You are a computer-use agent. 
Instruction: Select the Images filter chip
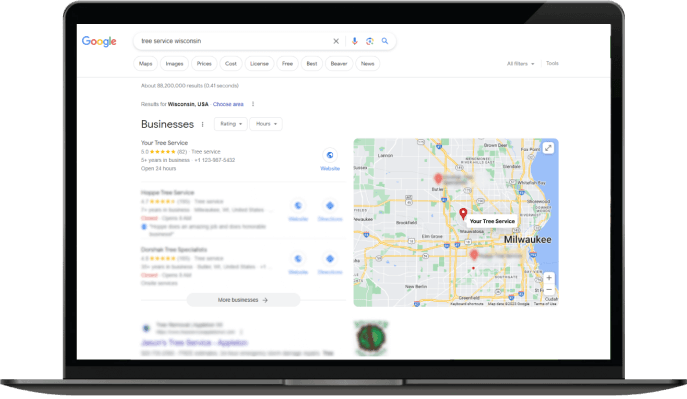click(174, 64)
